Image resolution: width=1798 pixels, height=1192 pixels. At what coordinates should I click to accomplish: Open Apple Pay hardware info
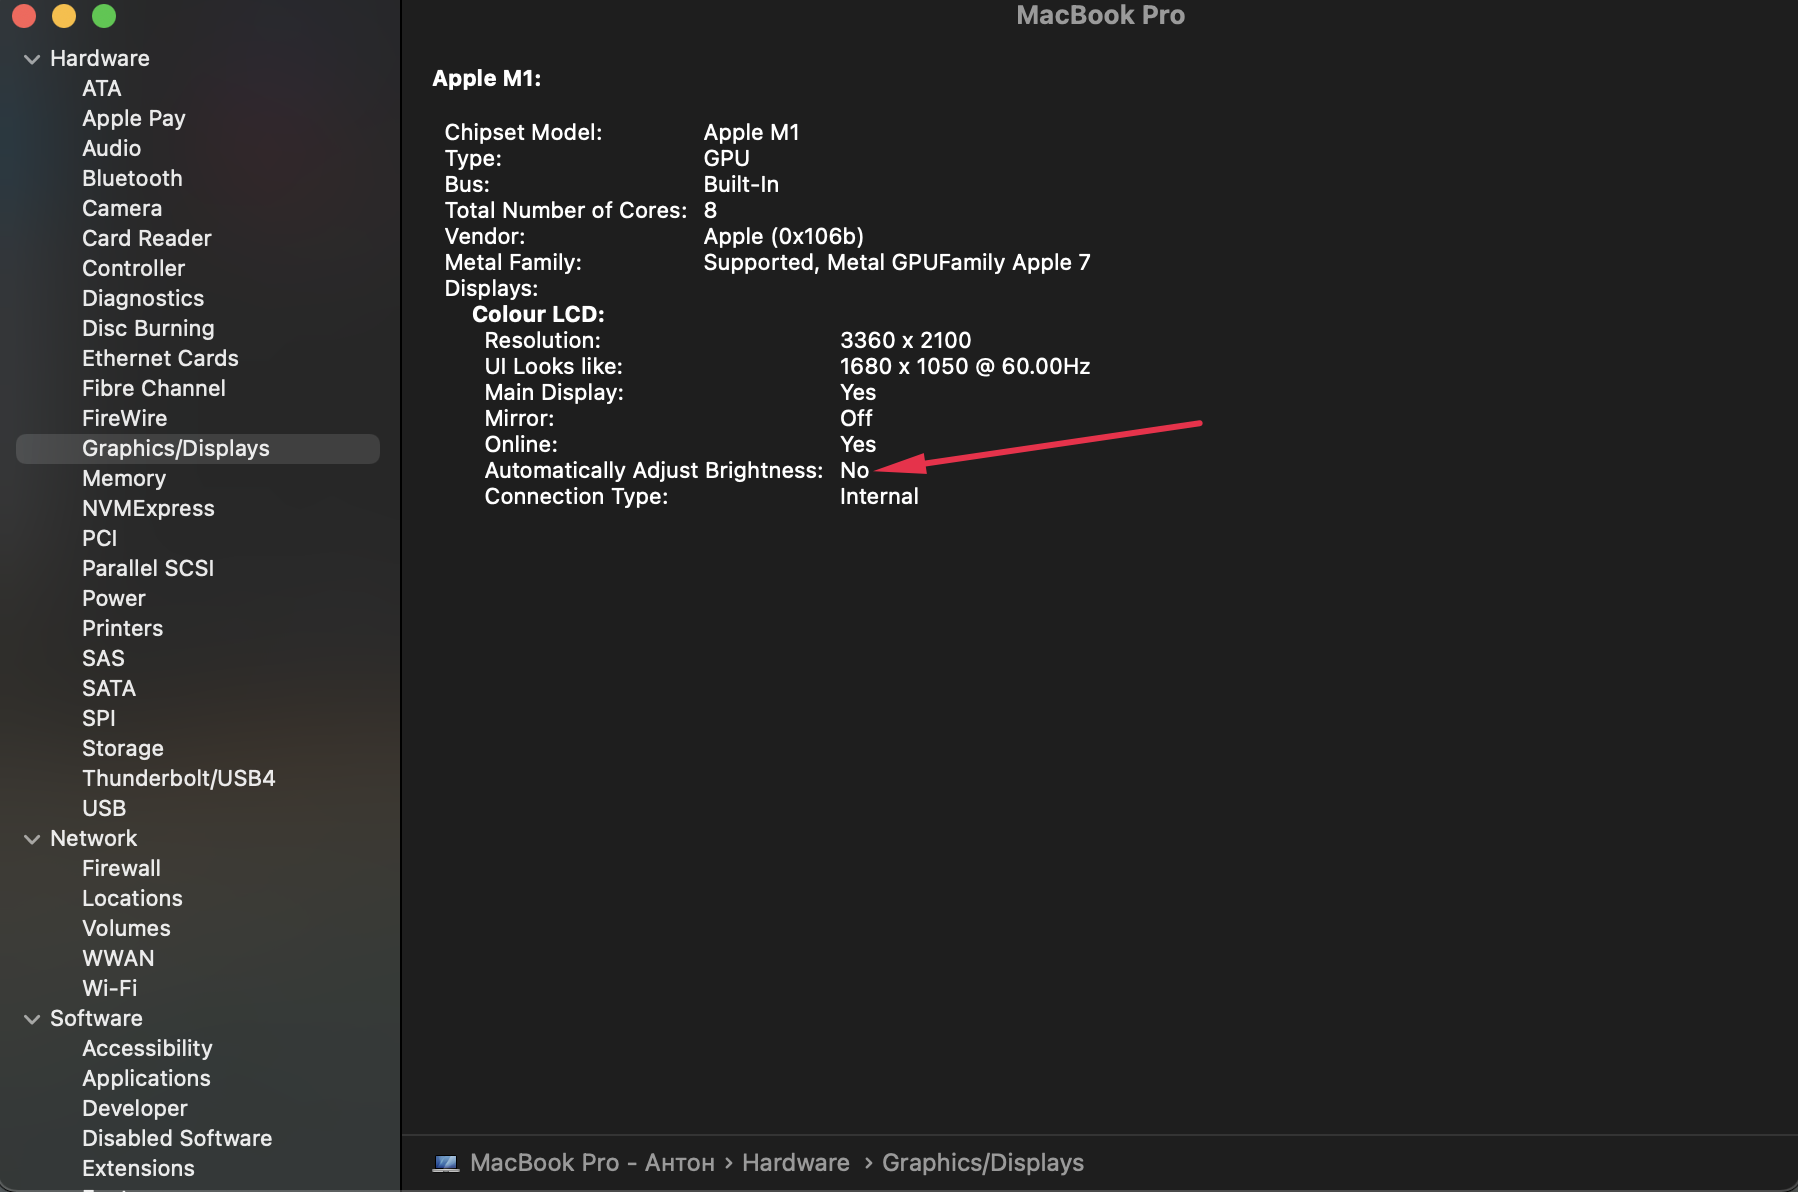[x=134, y=118]
